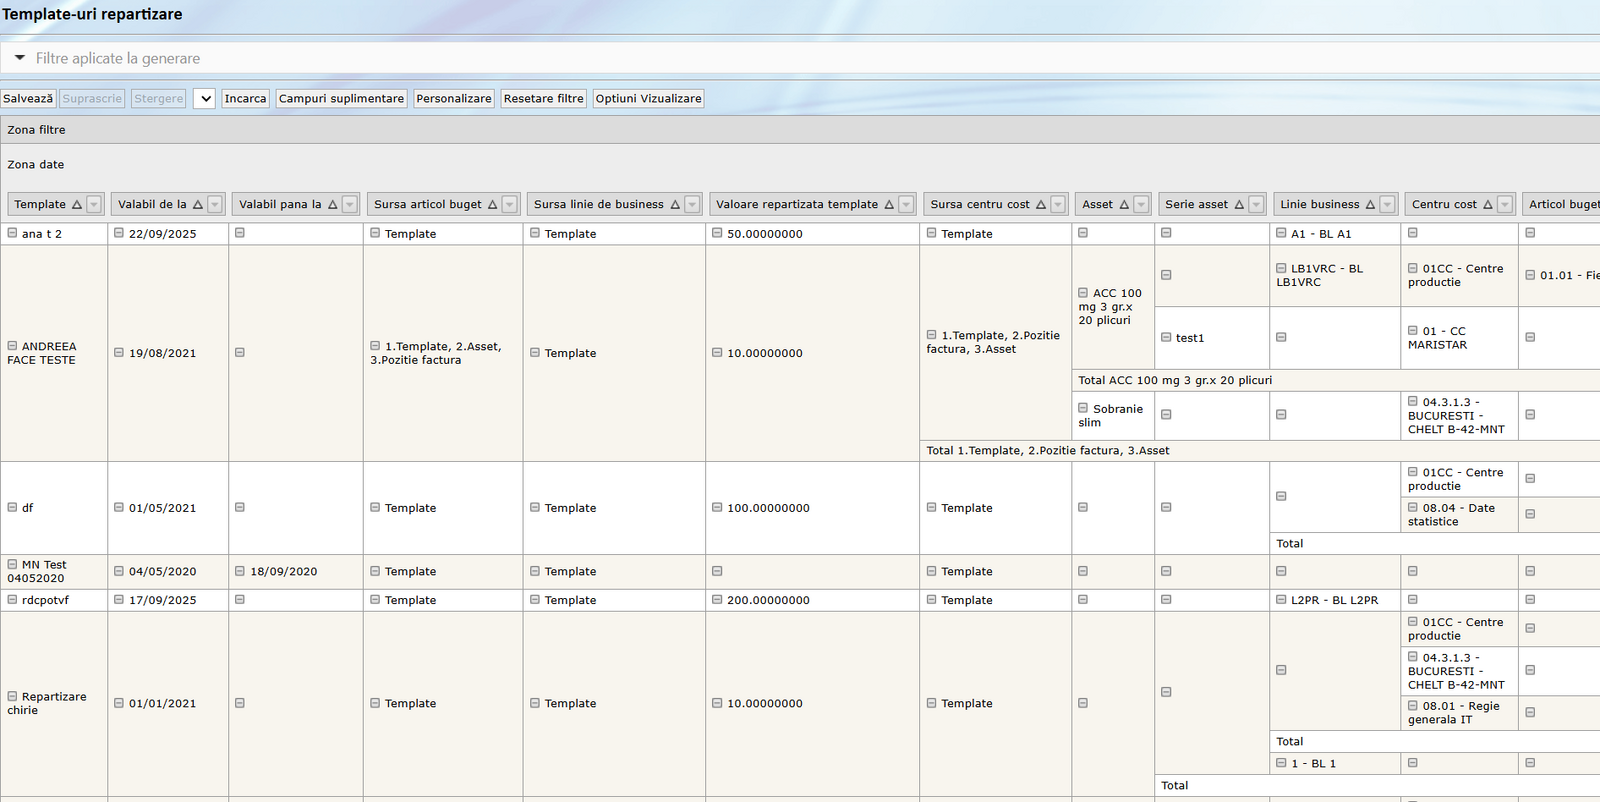Click sort triangle on Centru cost header

1488,205
